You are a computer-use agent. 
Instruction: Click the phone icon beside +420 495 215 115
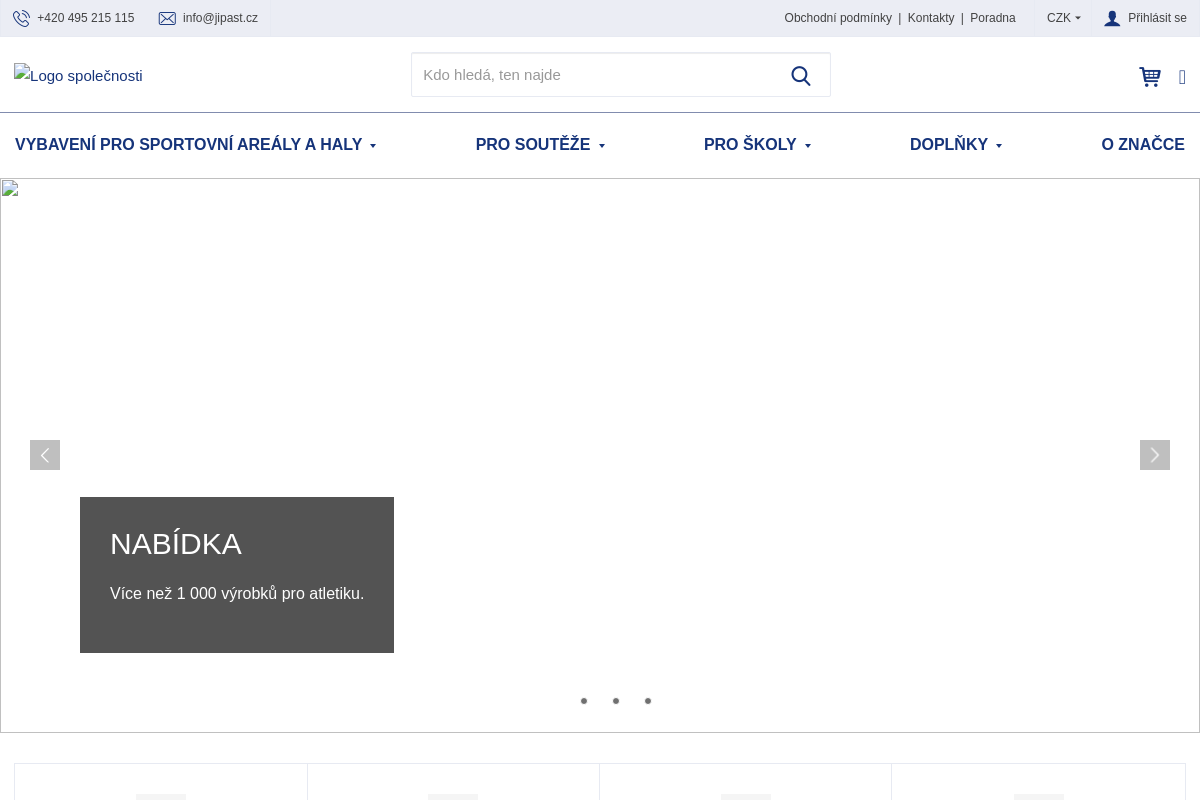coord(21,18)
